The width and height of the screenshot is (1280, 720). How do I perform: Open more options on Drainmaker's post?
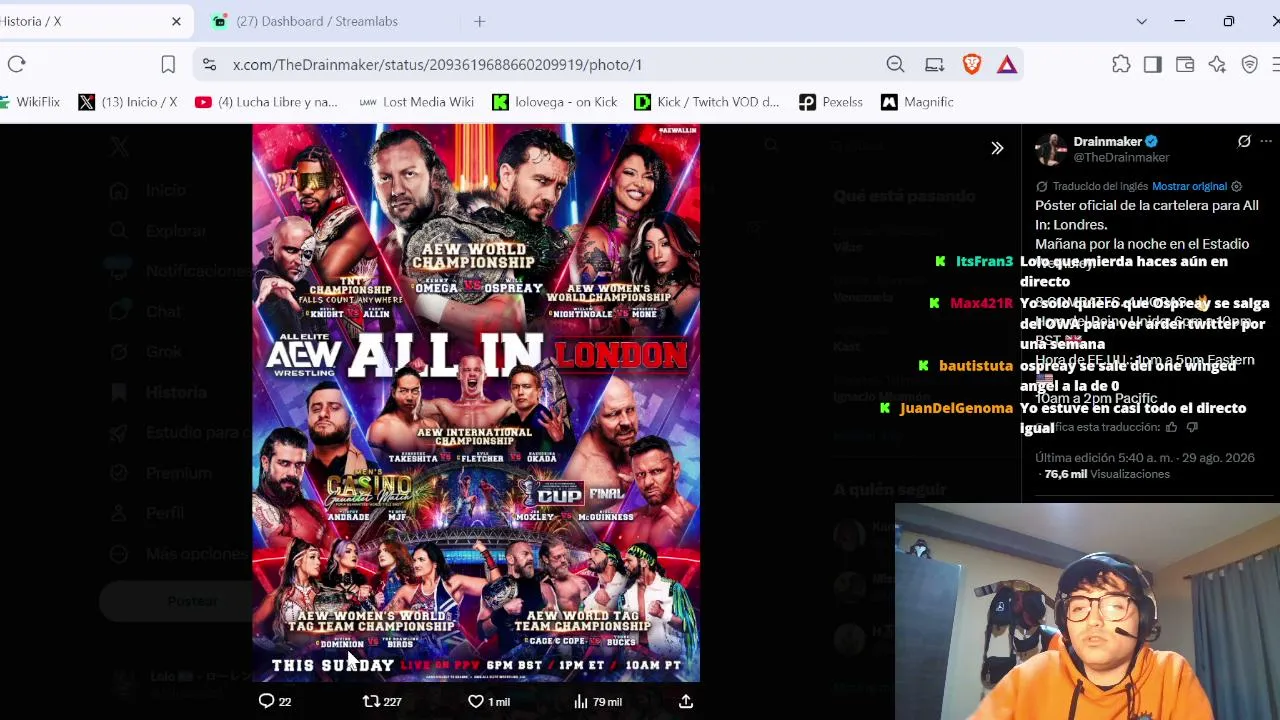tap(1266, 142)
